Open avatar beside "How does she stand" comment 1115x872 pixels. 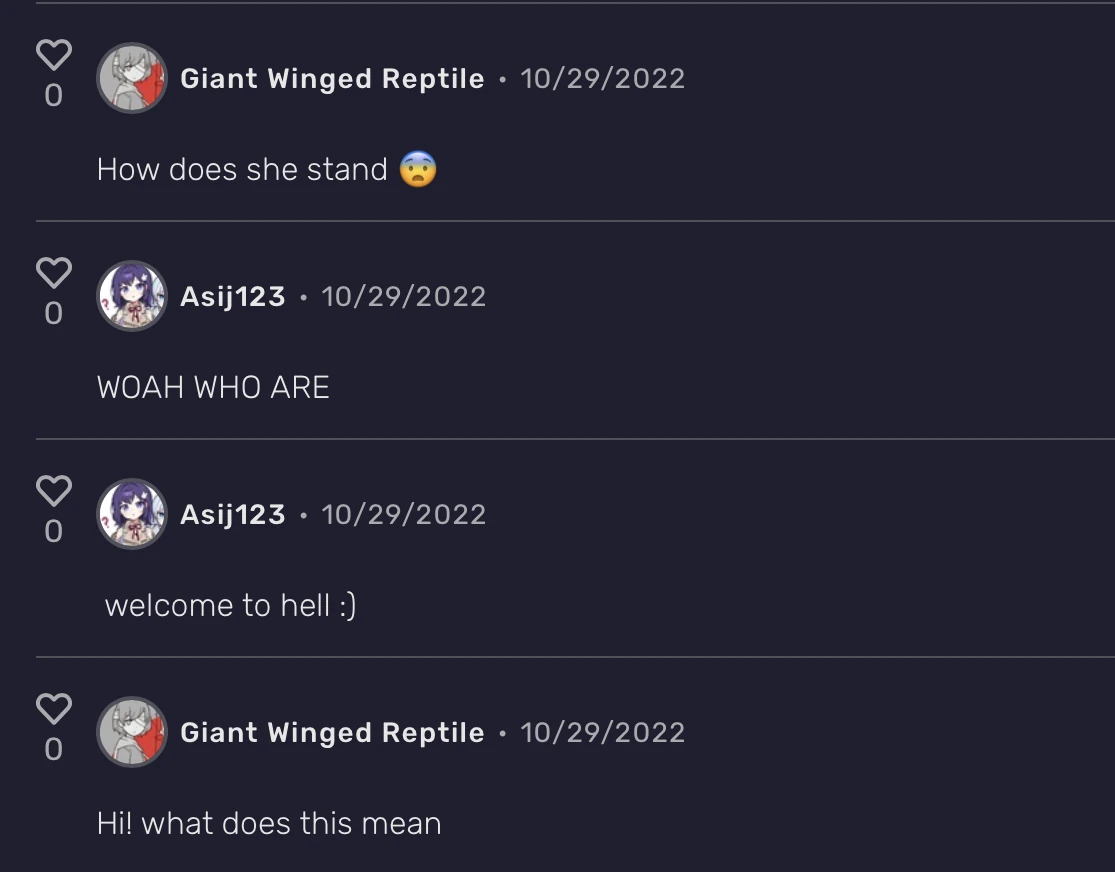tap(132, 78)
